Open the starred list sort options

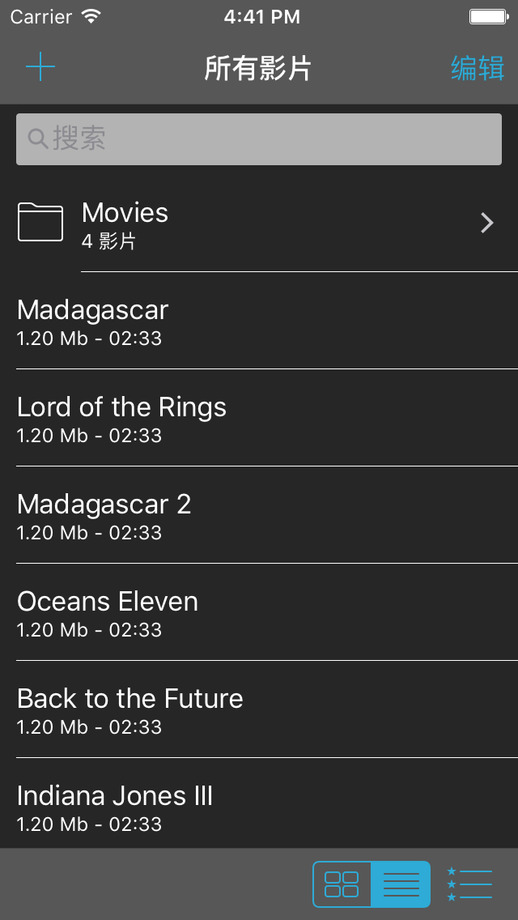coord(469,884)
